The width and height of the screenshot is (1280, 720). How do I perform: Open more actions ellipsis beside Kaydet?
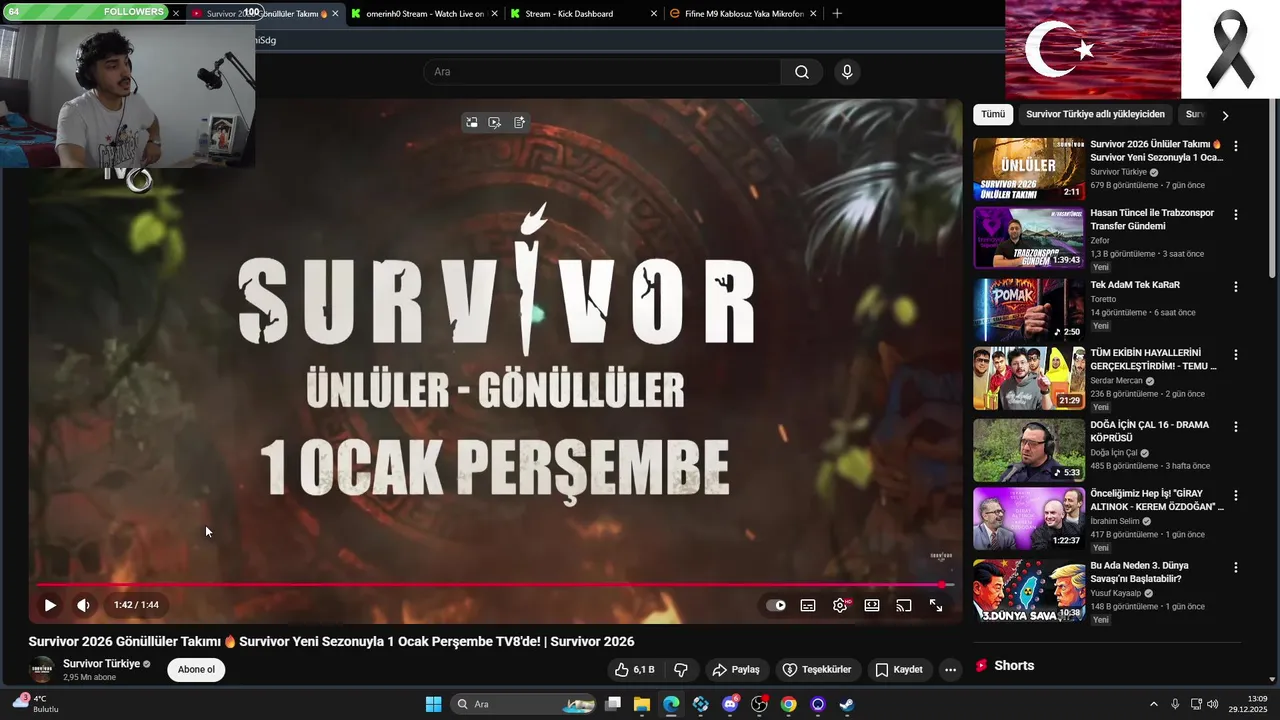(x=951, y=670)
